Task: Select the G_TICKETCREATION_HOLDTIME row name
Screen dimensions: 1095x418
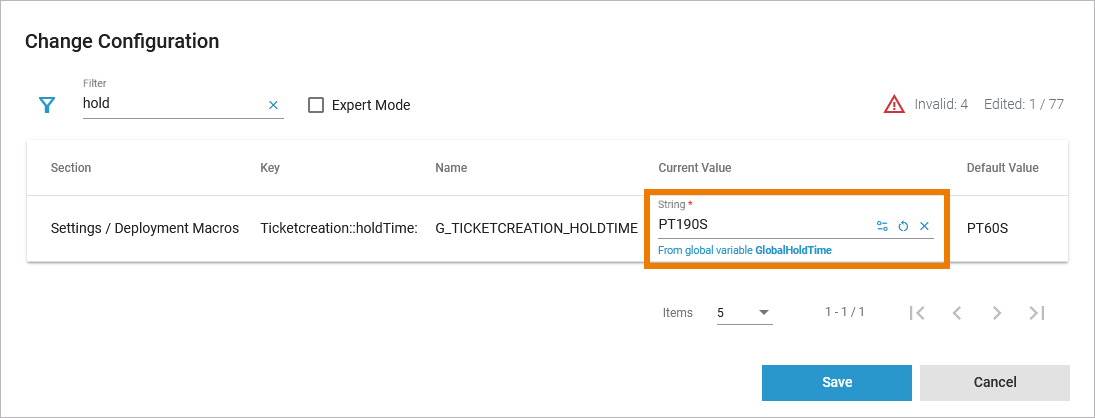Action: tap(536, 228)
